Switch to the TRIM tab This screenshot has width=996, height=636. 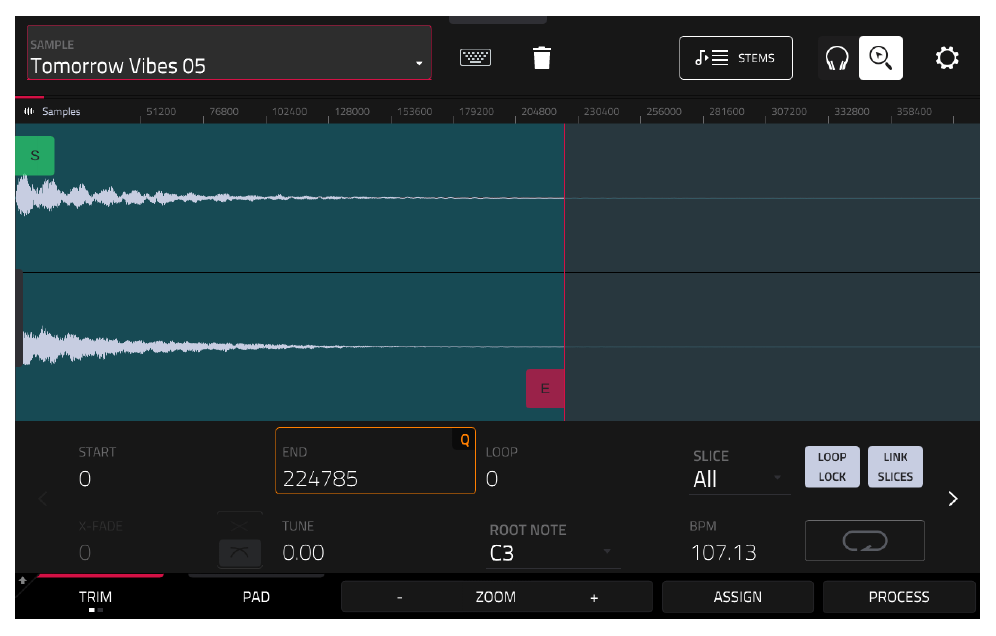95,597
